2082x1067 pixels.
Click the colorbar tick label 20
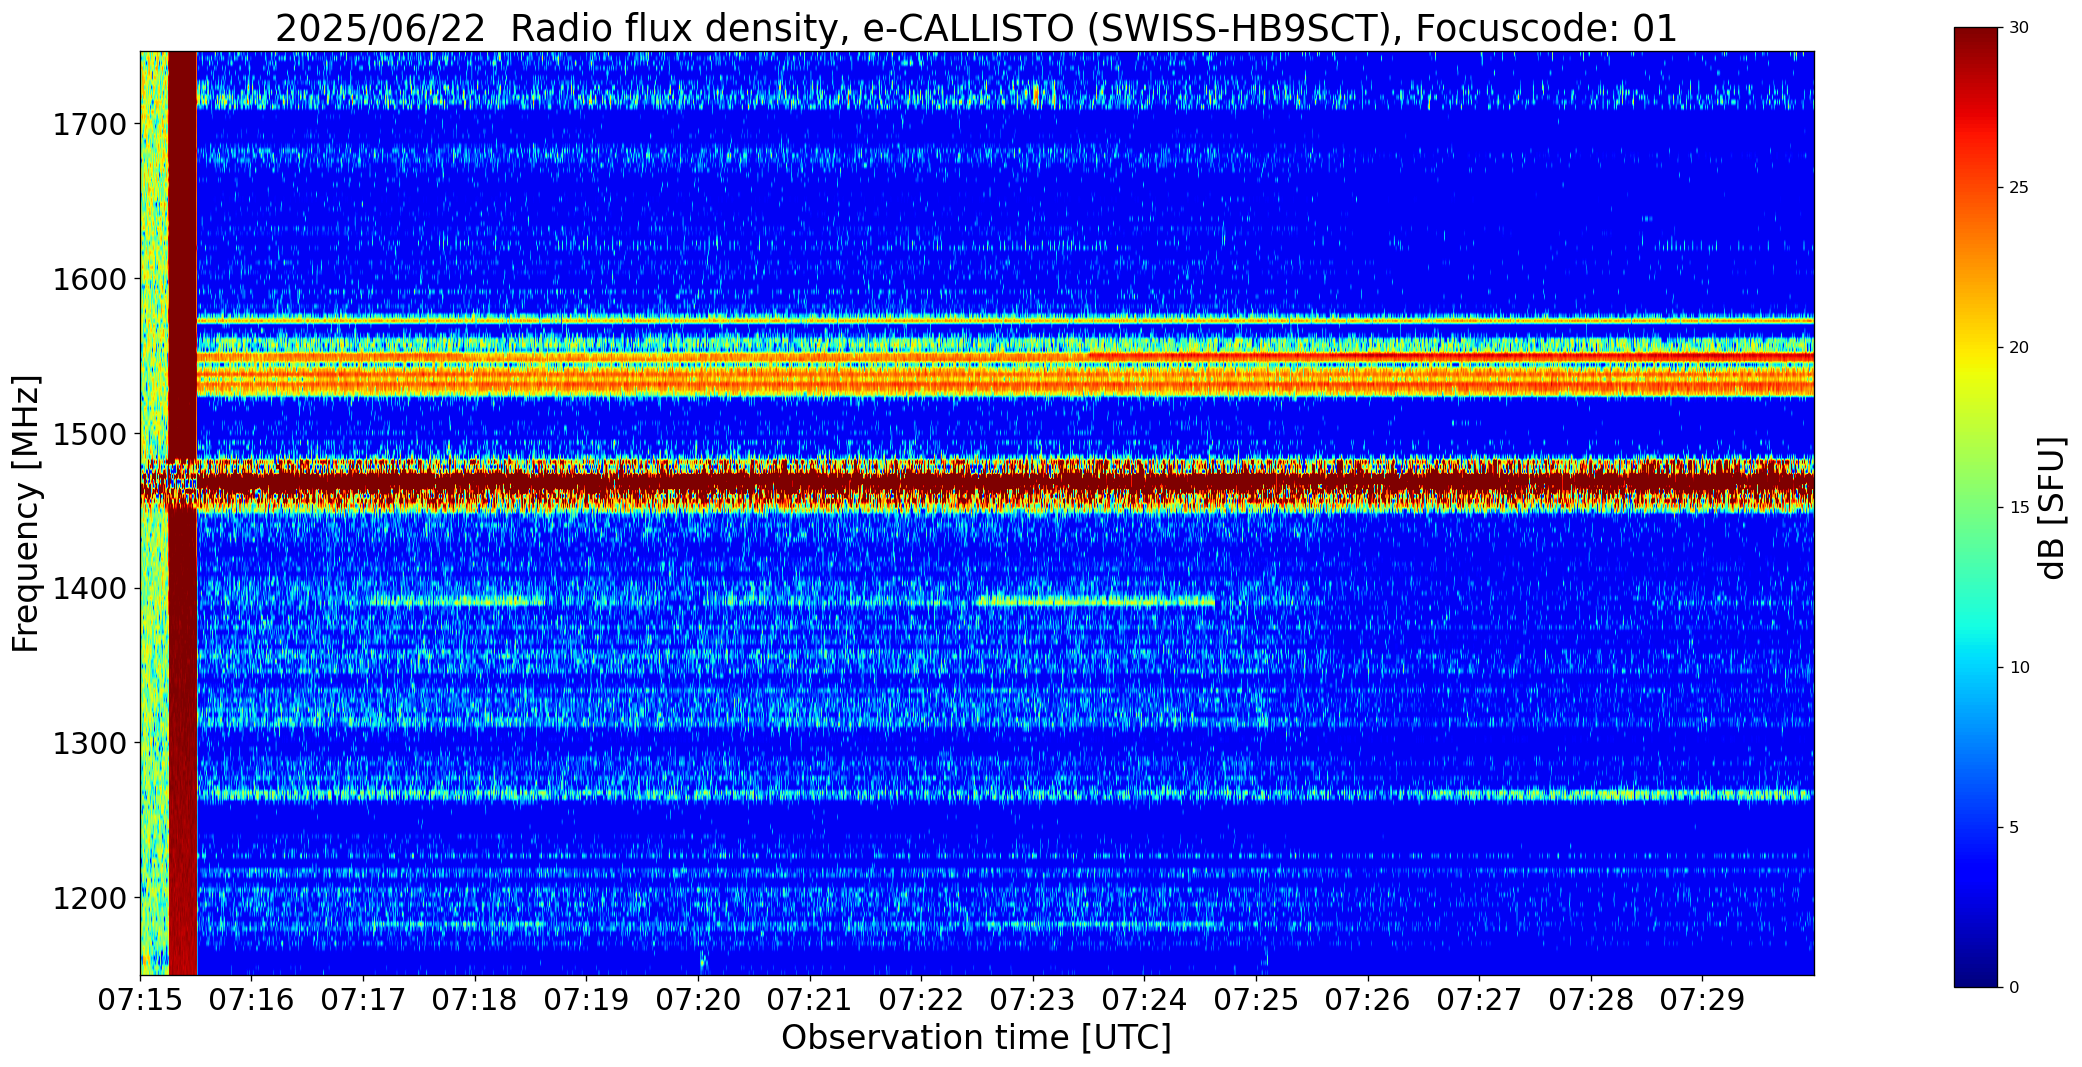click(x=2019, y=348)
